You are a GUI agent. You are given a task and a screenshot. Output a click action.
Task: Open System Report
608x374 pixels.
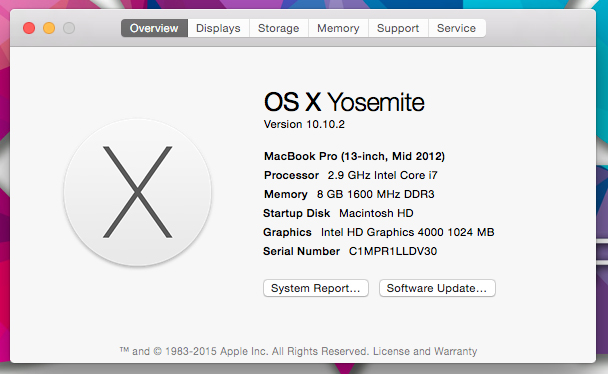316,288
